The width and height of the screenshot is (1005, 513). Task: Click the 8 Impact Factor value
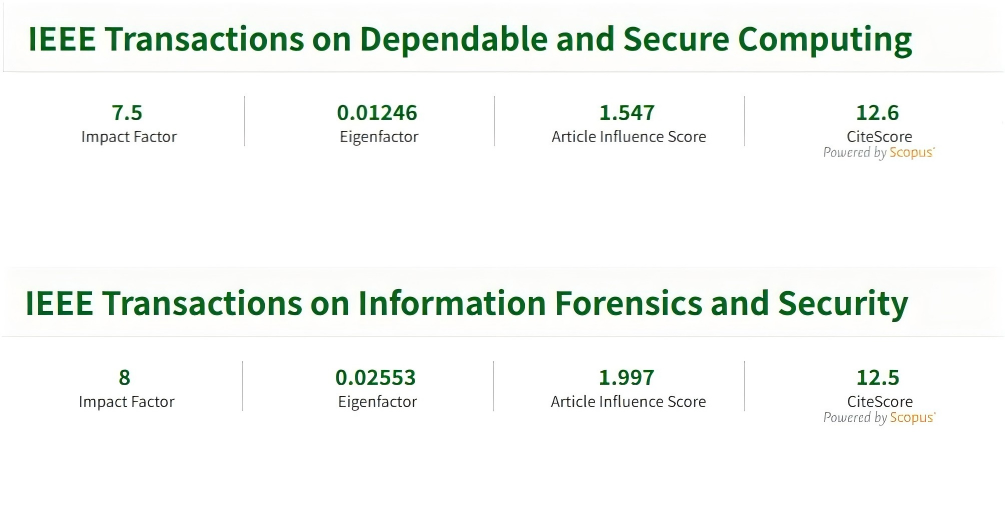coord(124,378)
